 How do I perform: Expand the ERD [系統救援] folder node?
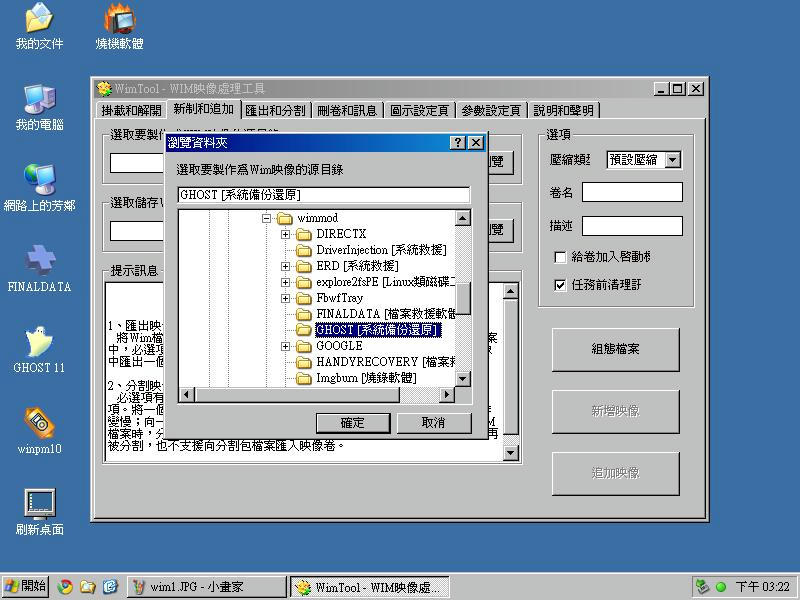(285, 266)
